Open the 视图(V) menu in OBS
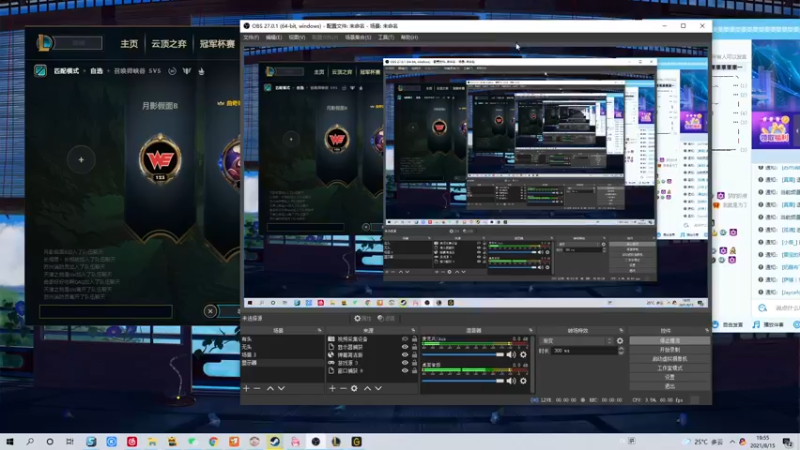The height and width of the screenshot is (450, 800). click(297, 37)
